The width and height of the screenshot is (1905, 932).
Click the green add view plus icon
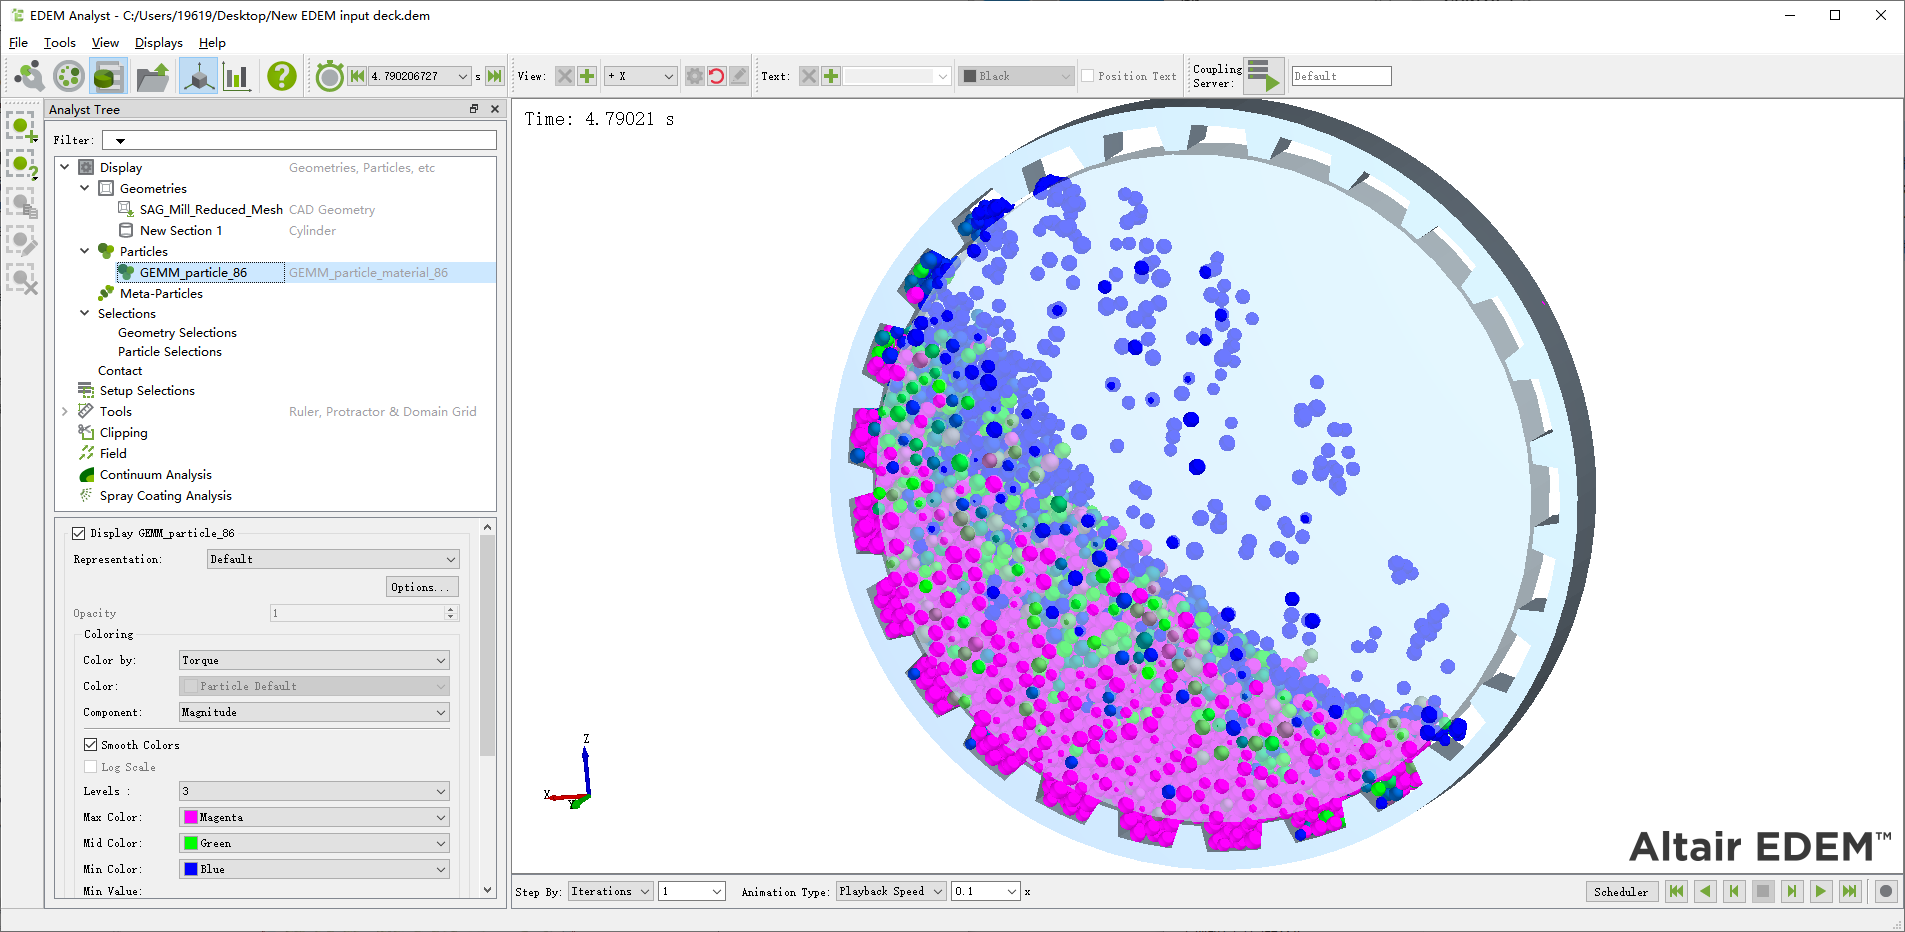tap(587, 76)
